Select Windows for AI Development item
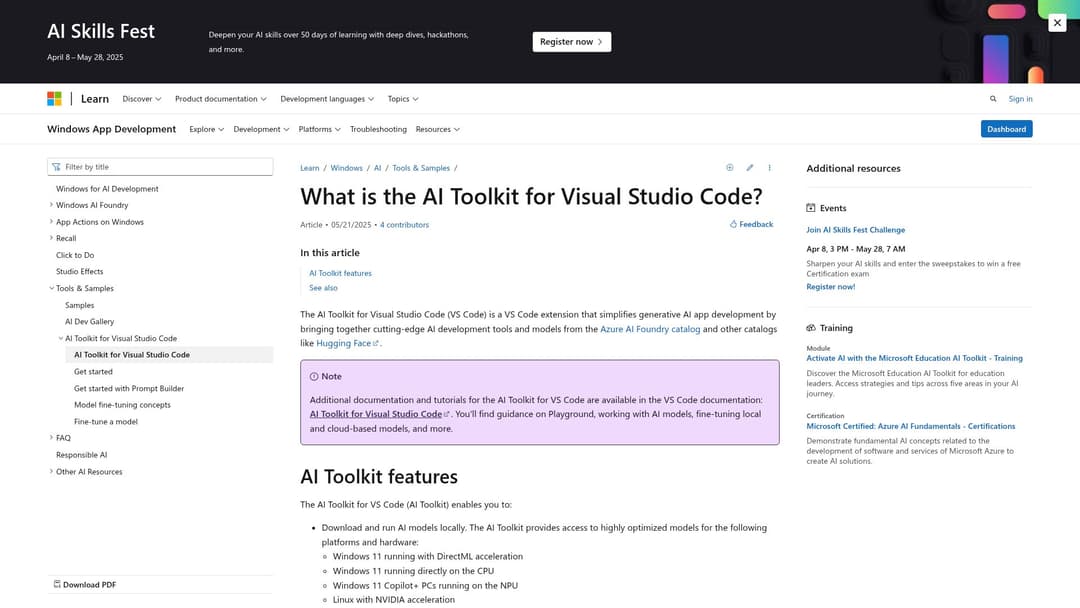Screen dimensions: 1080x608 click(107, 188)
